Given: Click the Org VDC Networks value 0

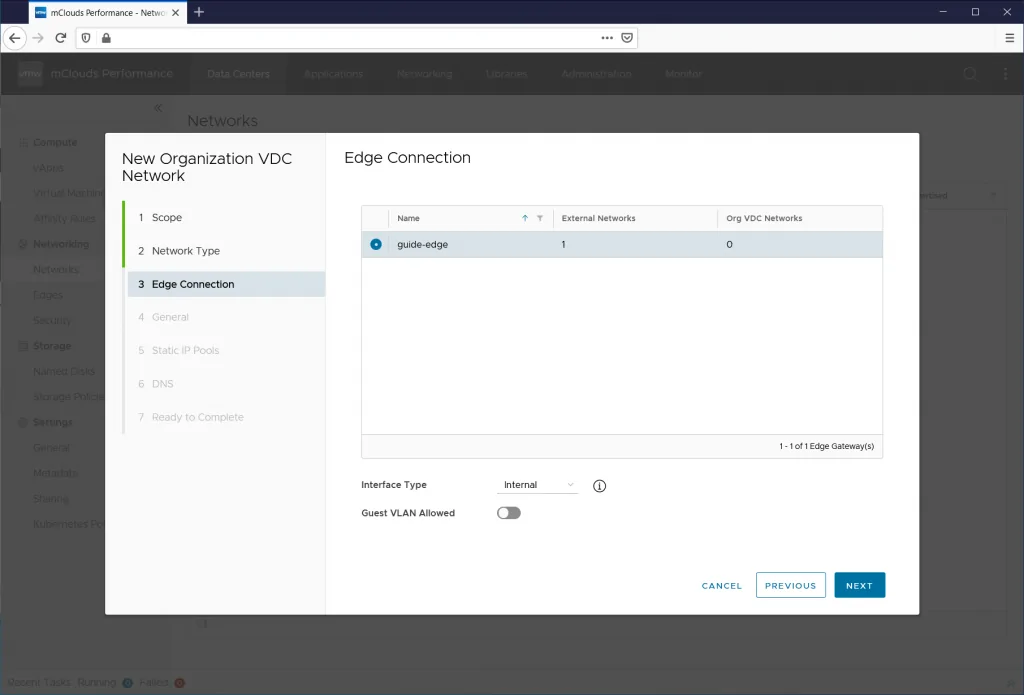Looking at the screenshot, I should [729, 244].
